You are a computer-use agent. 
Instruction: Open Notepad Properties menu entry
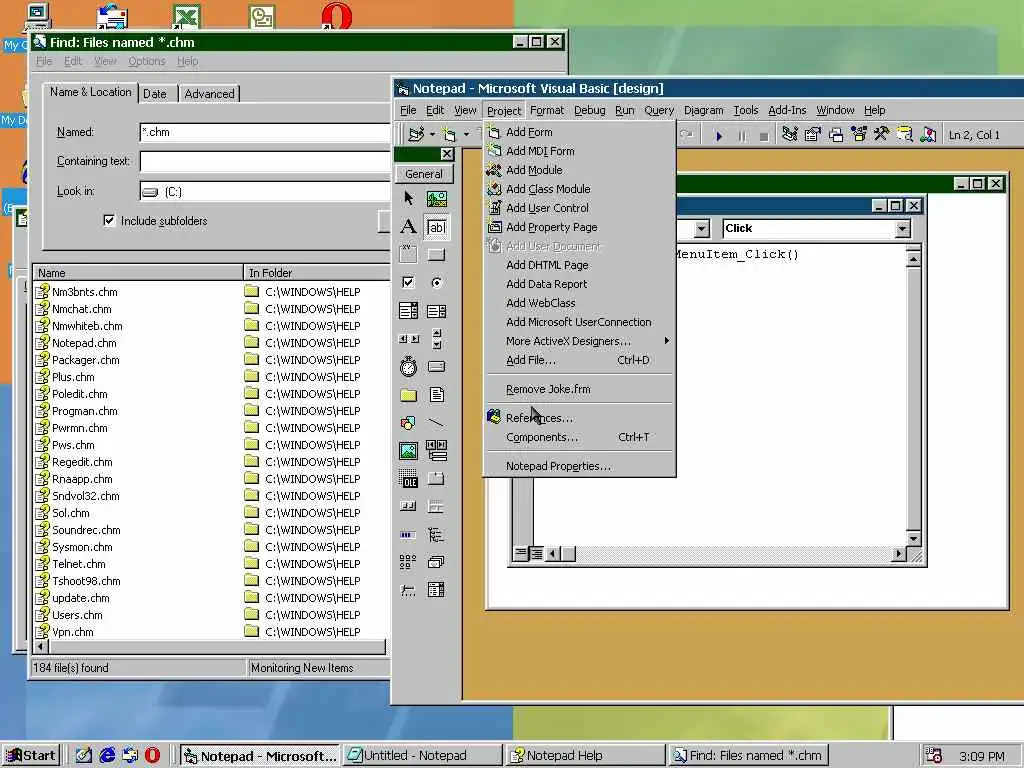579,466
